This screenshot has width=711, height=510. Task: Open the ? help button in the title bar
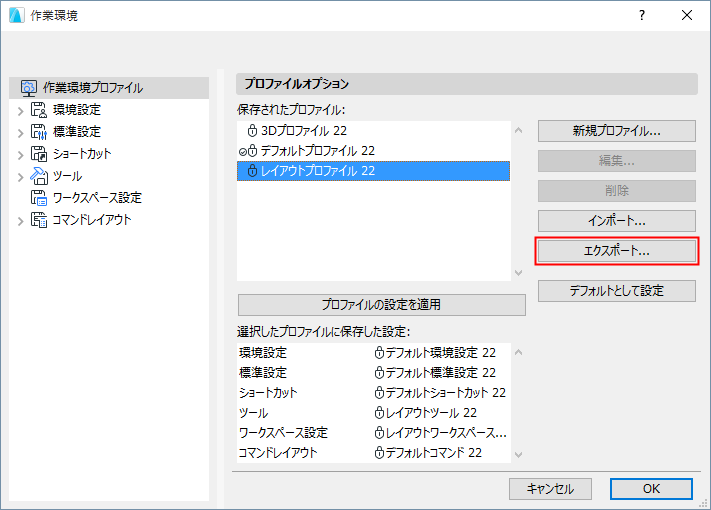(641, 16)
